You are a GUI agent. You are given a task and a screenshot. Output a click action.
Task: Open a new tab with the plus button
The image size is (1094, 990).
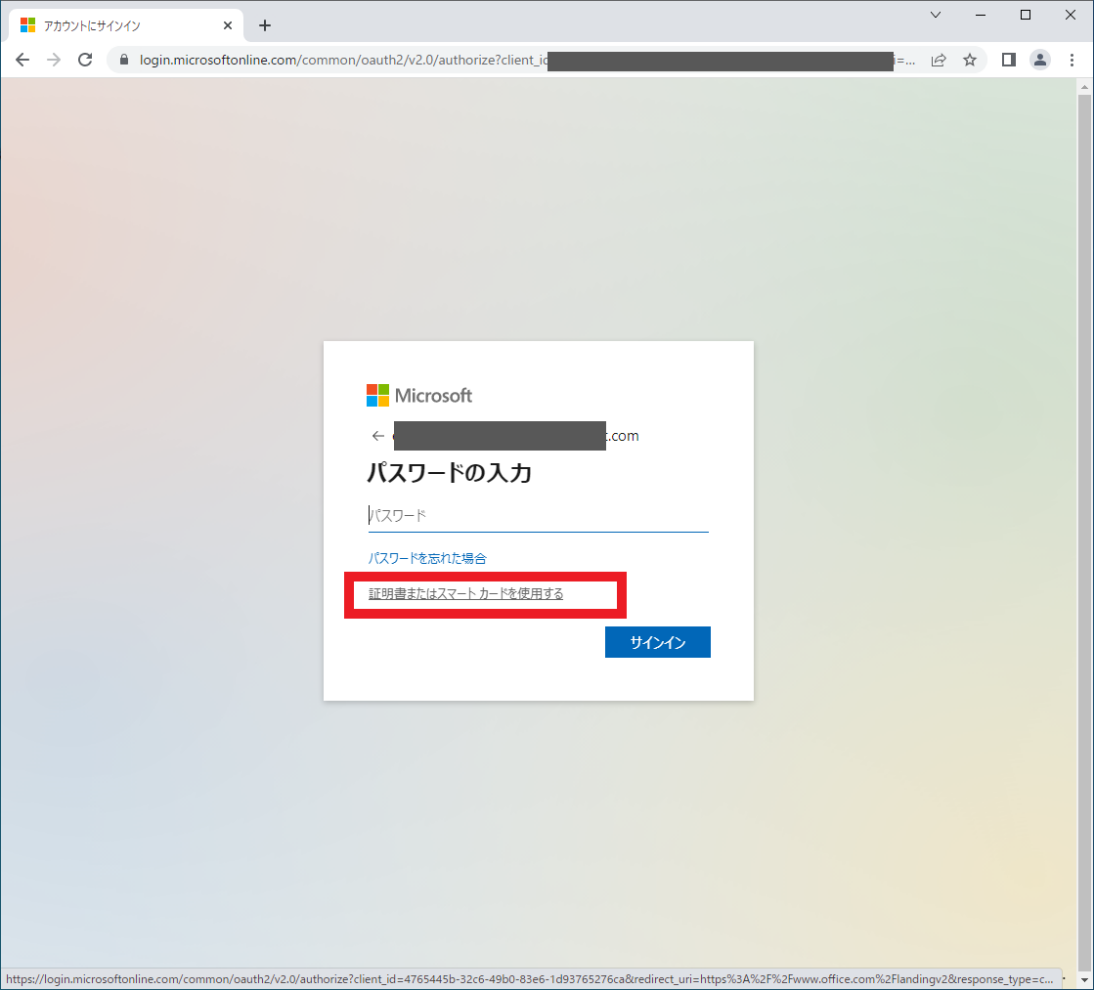(x=264, y=26)
